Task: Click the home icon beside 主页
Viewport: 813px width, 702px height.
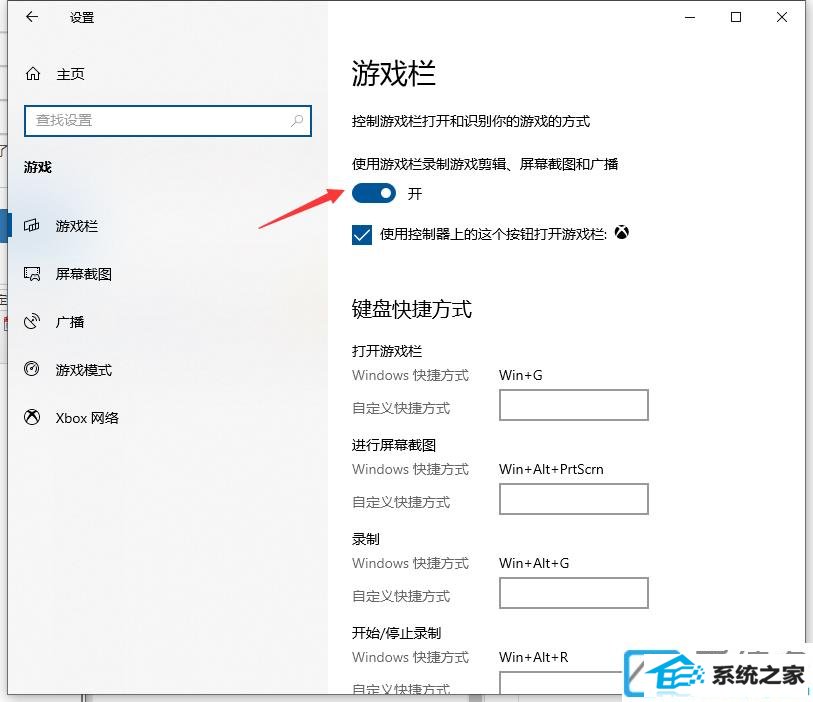Action: 33,74
